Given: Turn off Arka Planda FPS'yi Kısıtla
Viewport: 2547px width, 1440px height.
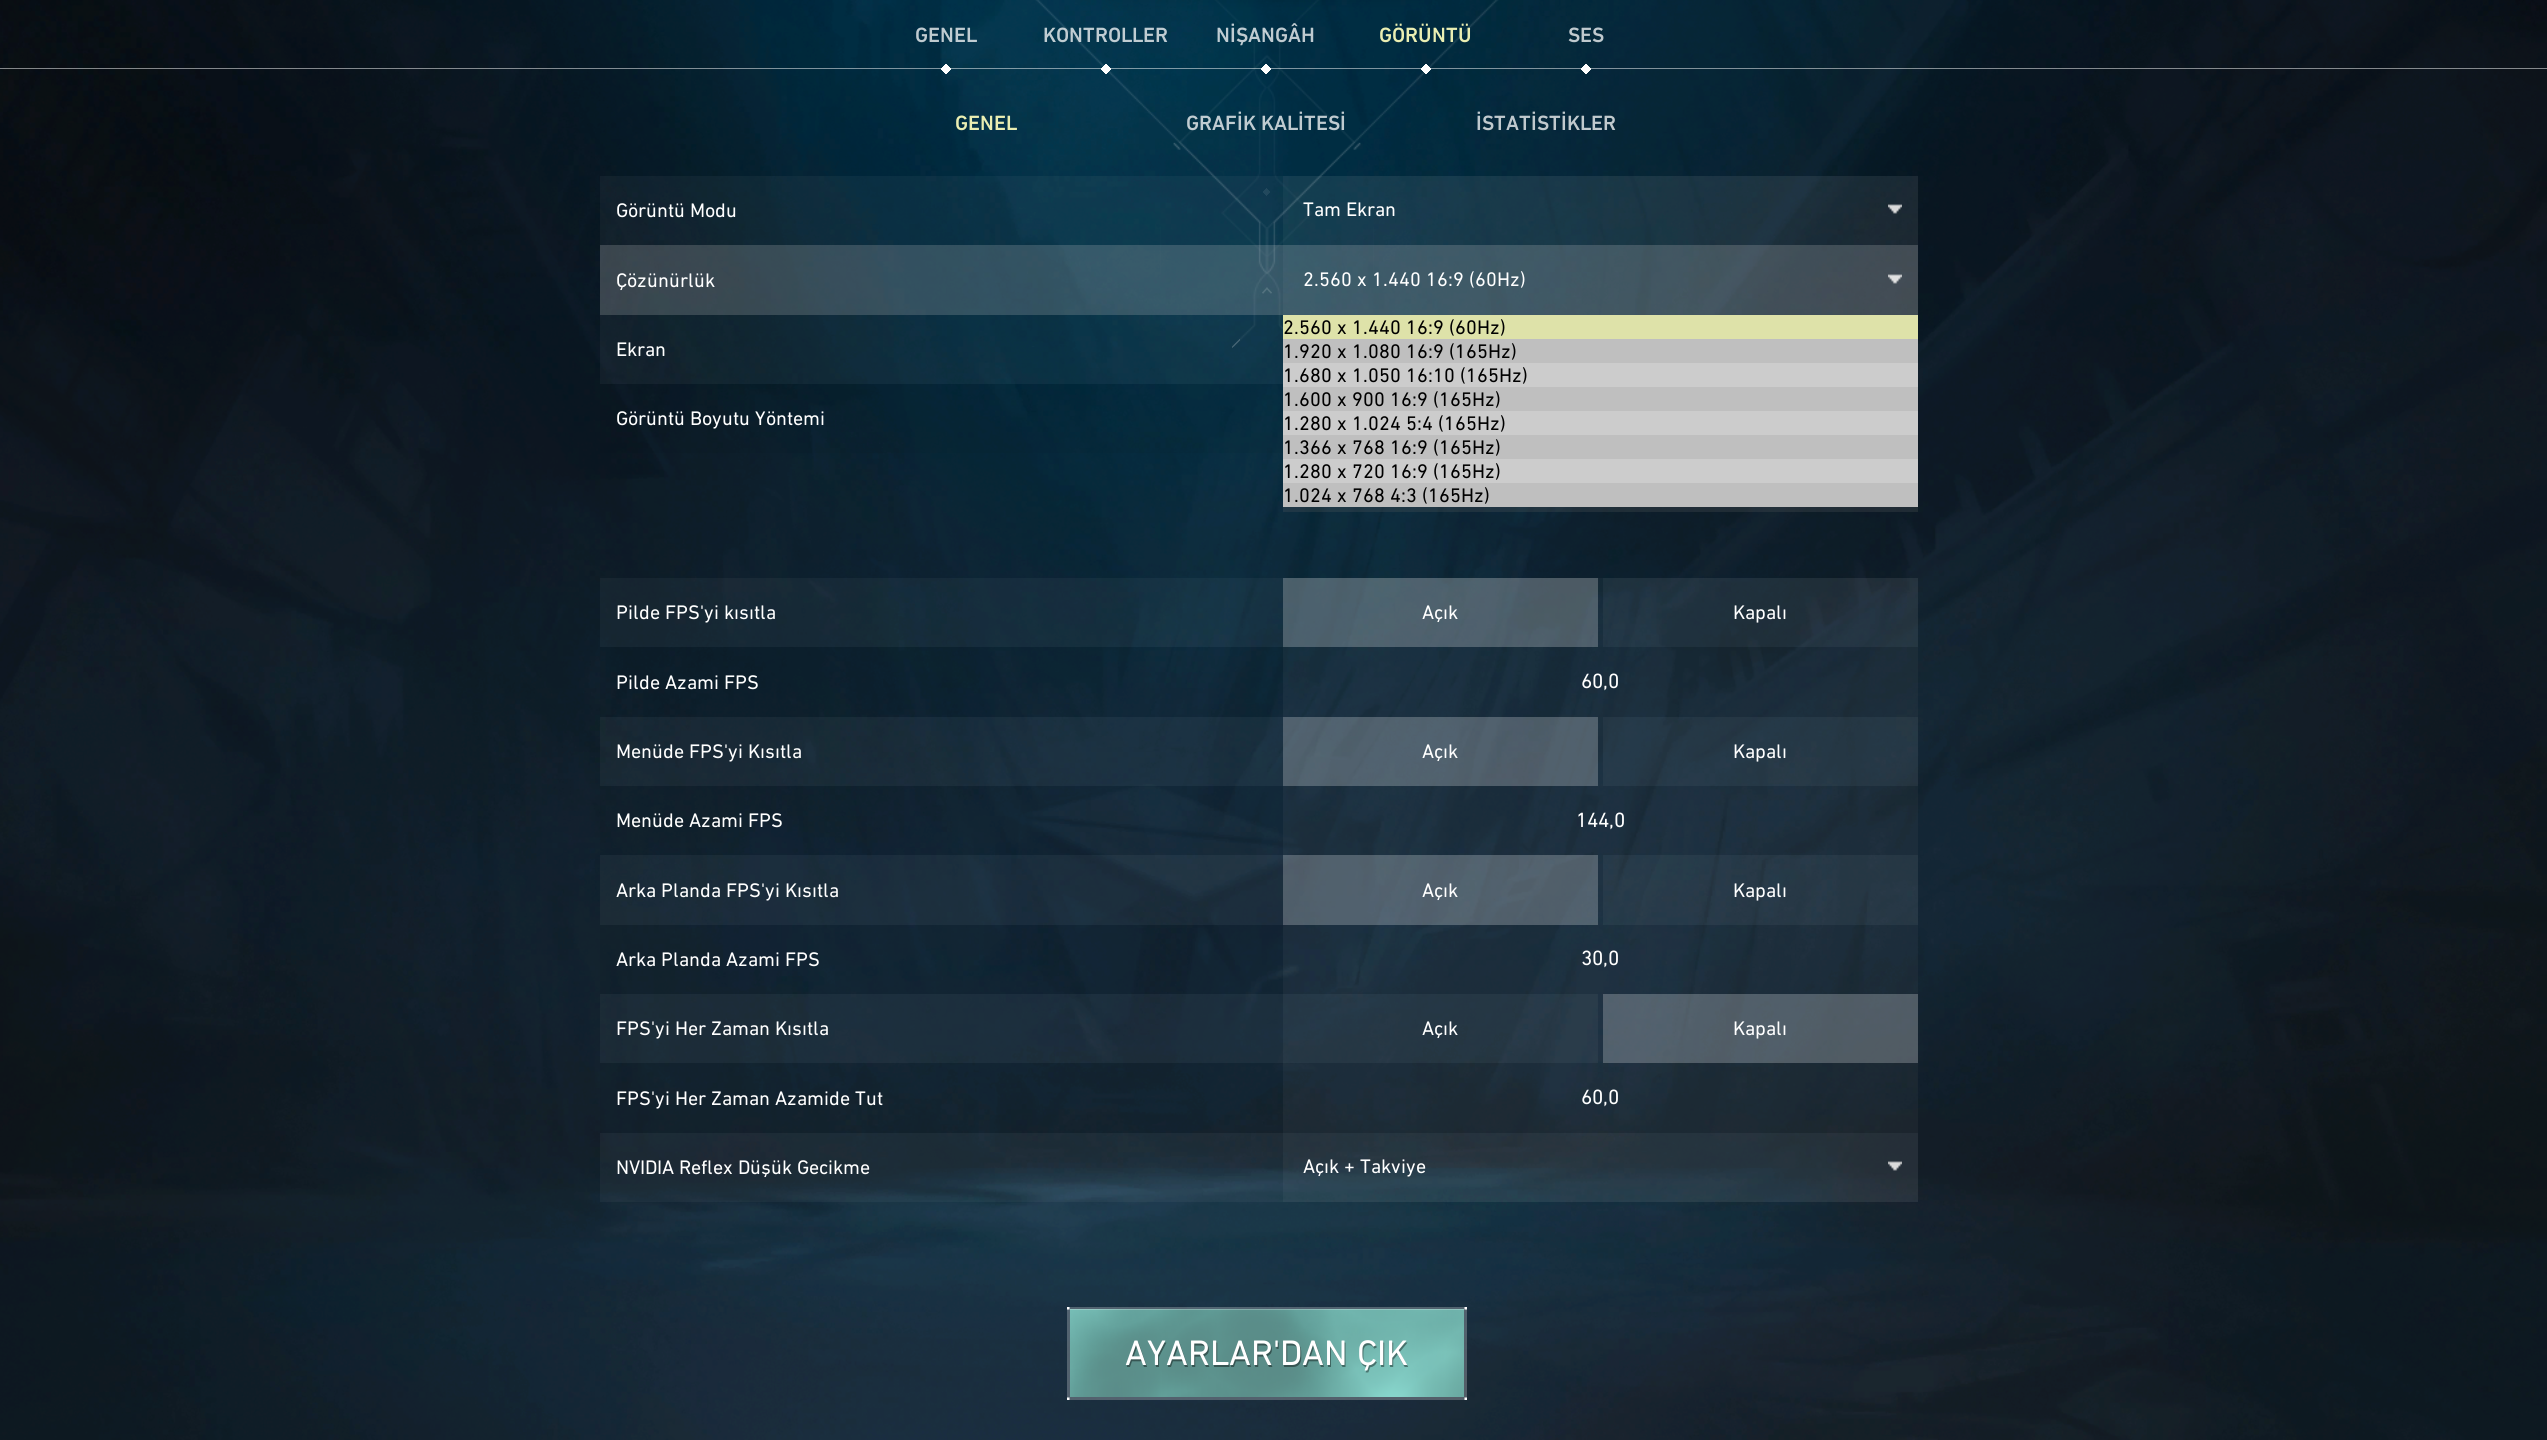Looking at the screenshot, I should point(1759,890).
